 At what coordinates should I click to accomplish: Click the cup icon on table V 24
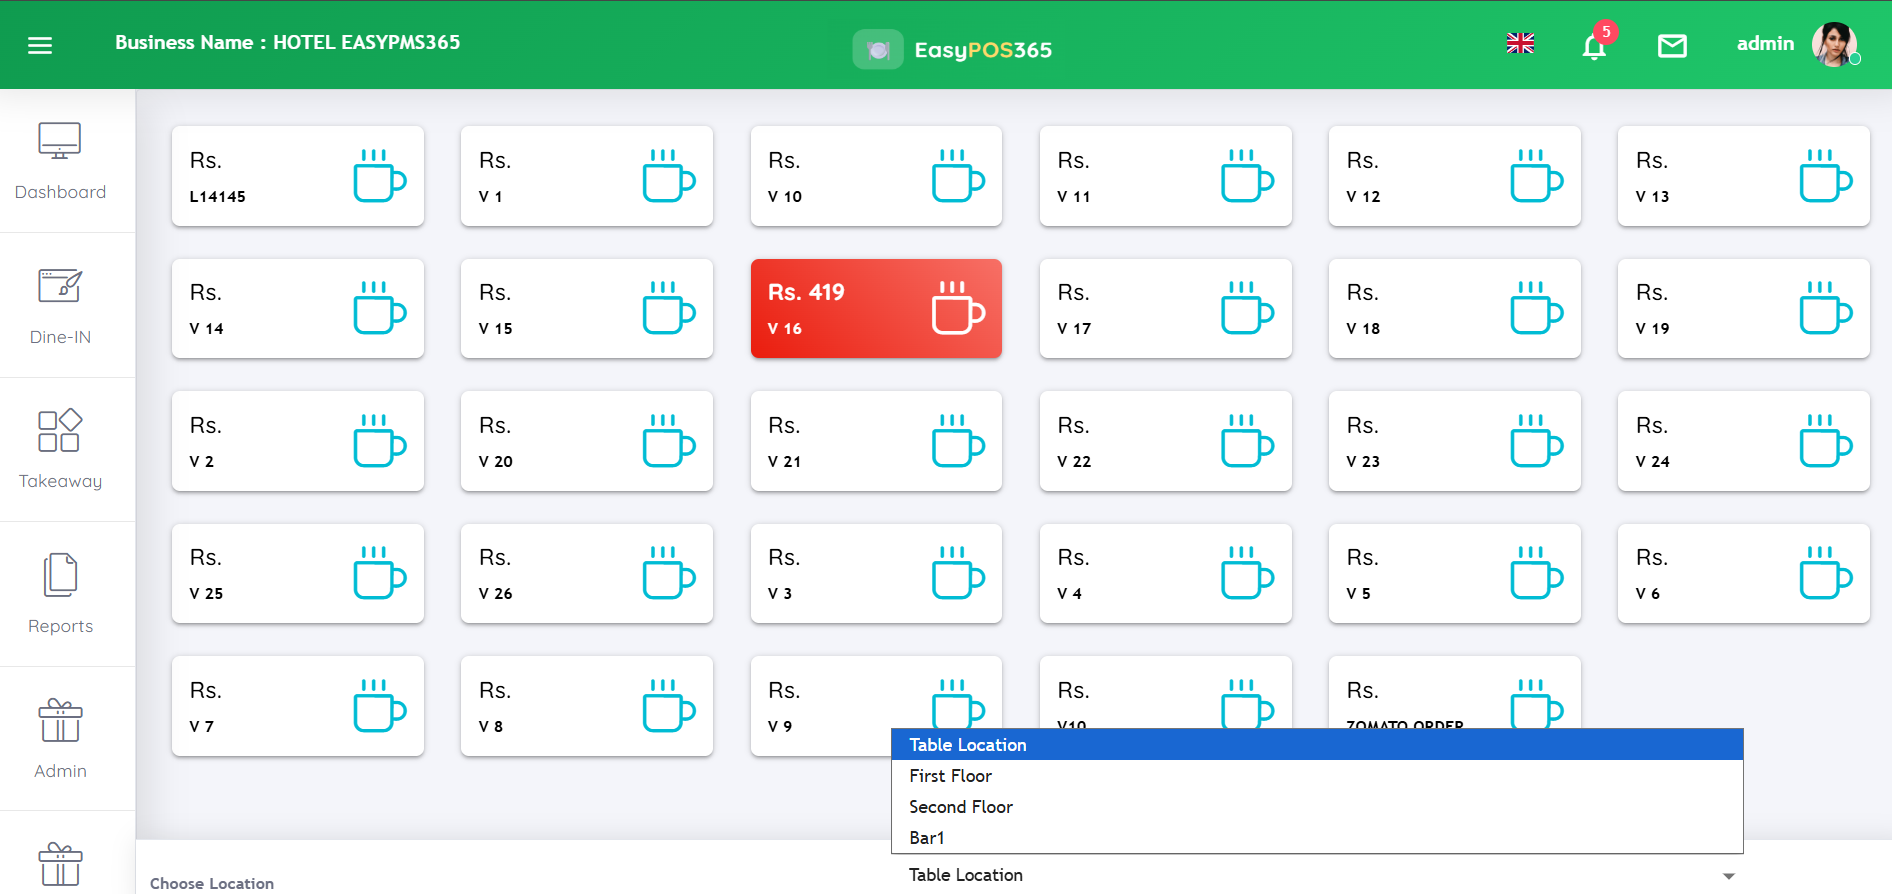point(1826,441)
